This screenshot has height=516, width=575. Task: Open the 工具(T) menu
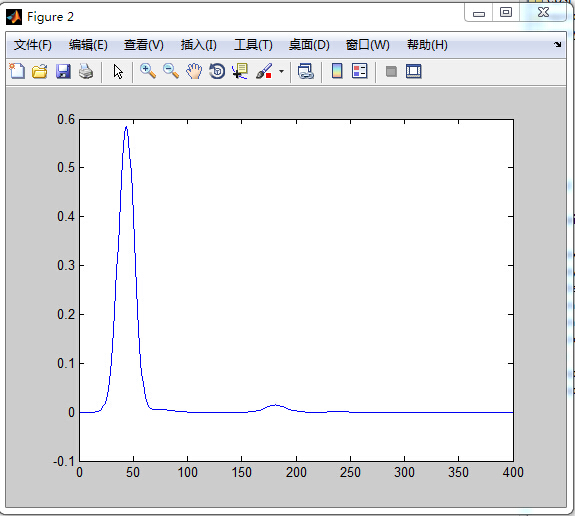[x=253, y=45]
